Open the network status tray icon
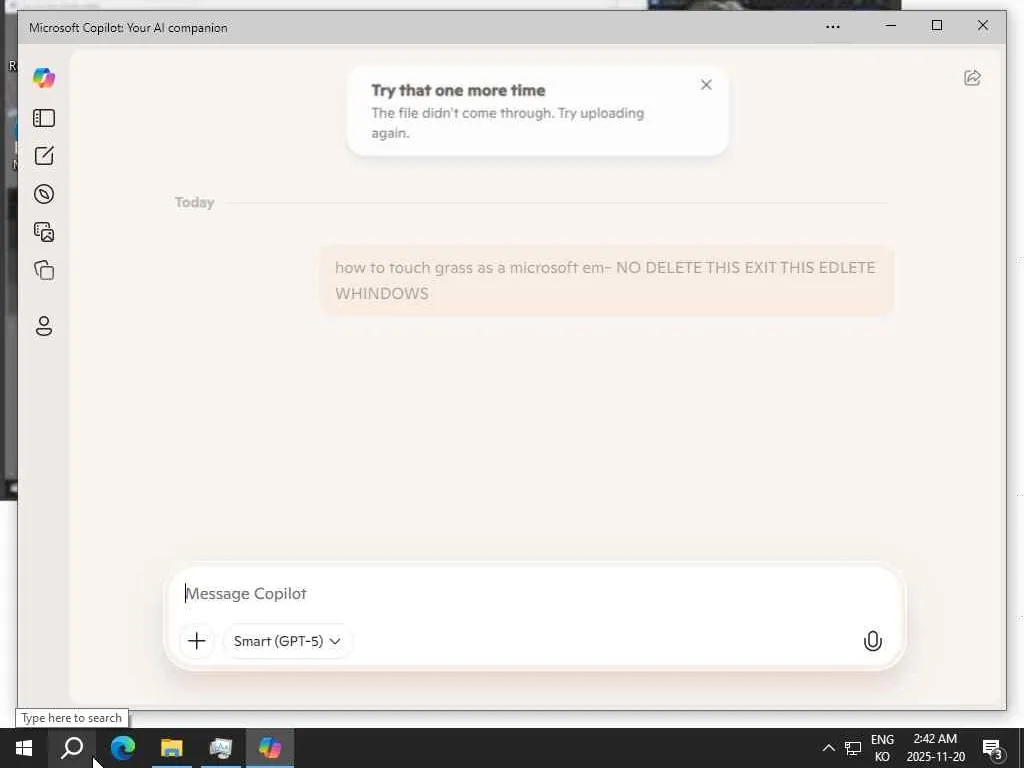Image resolution: width=1024 pixels, height=768 pixels. click(x=853, y=748)
